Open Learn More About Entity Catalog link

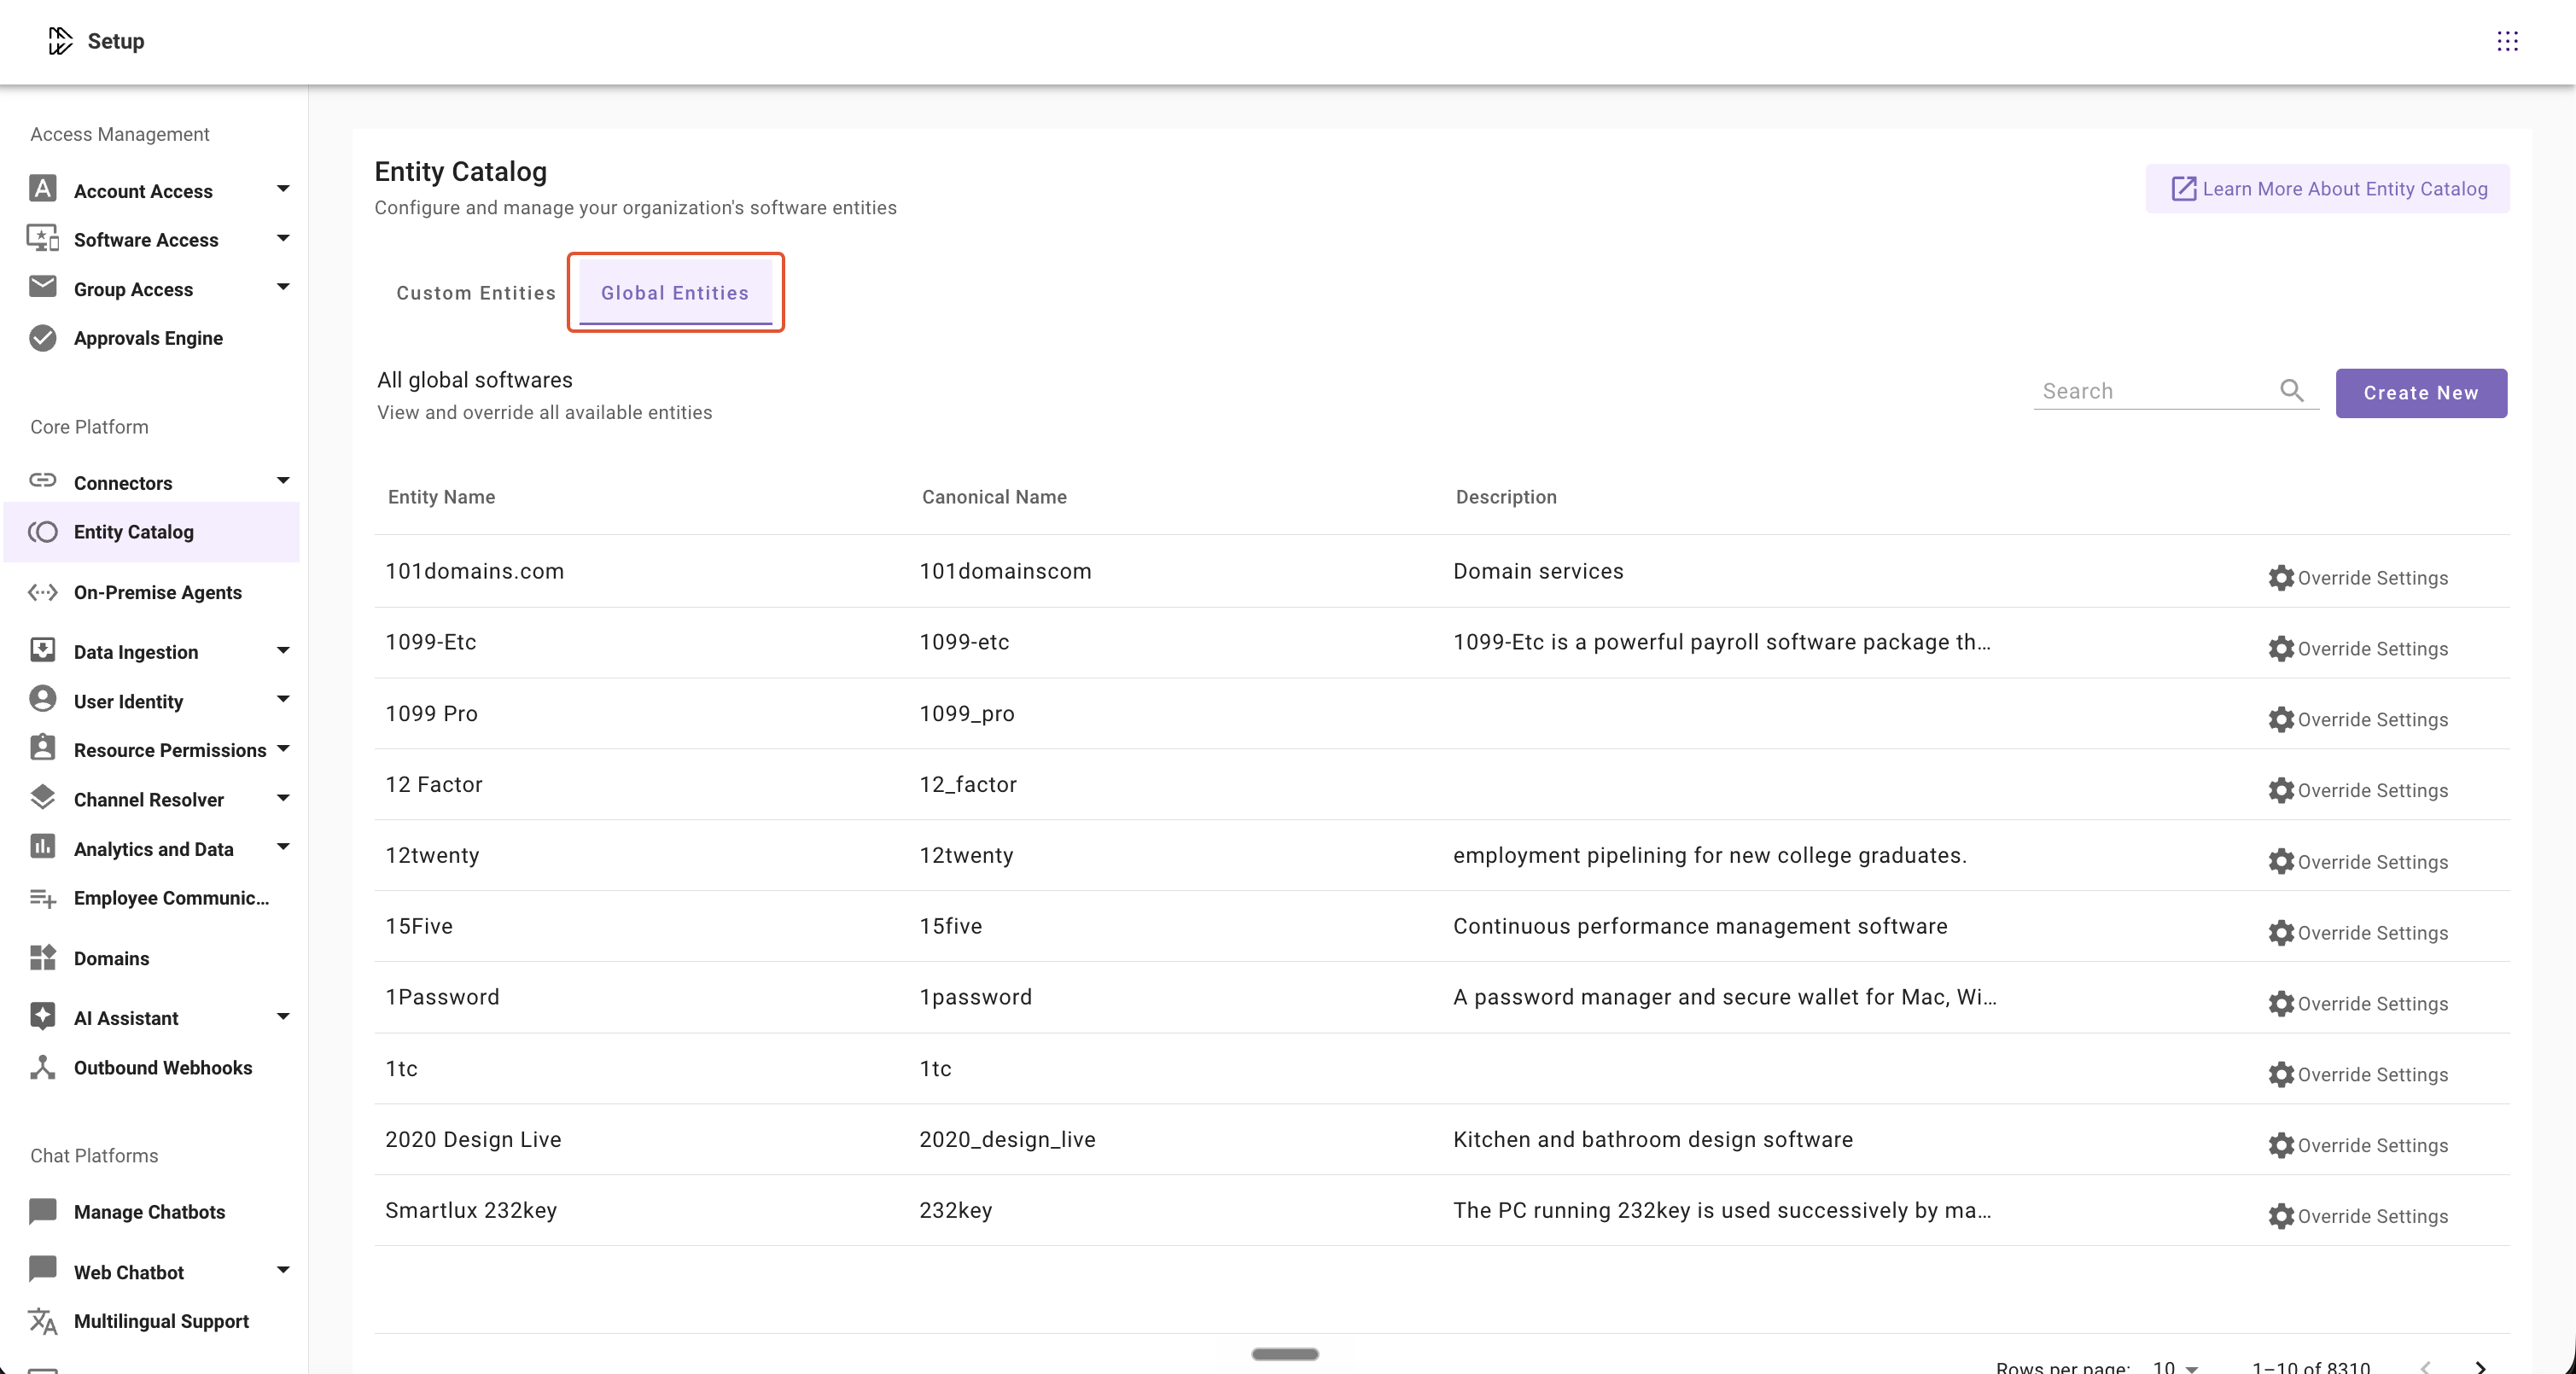2327,189
